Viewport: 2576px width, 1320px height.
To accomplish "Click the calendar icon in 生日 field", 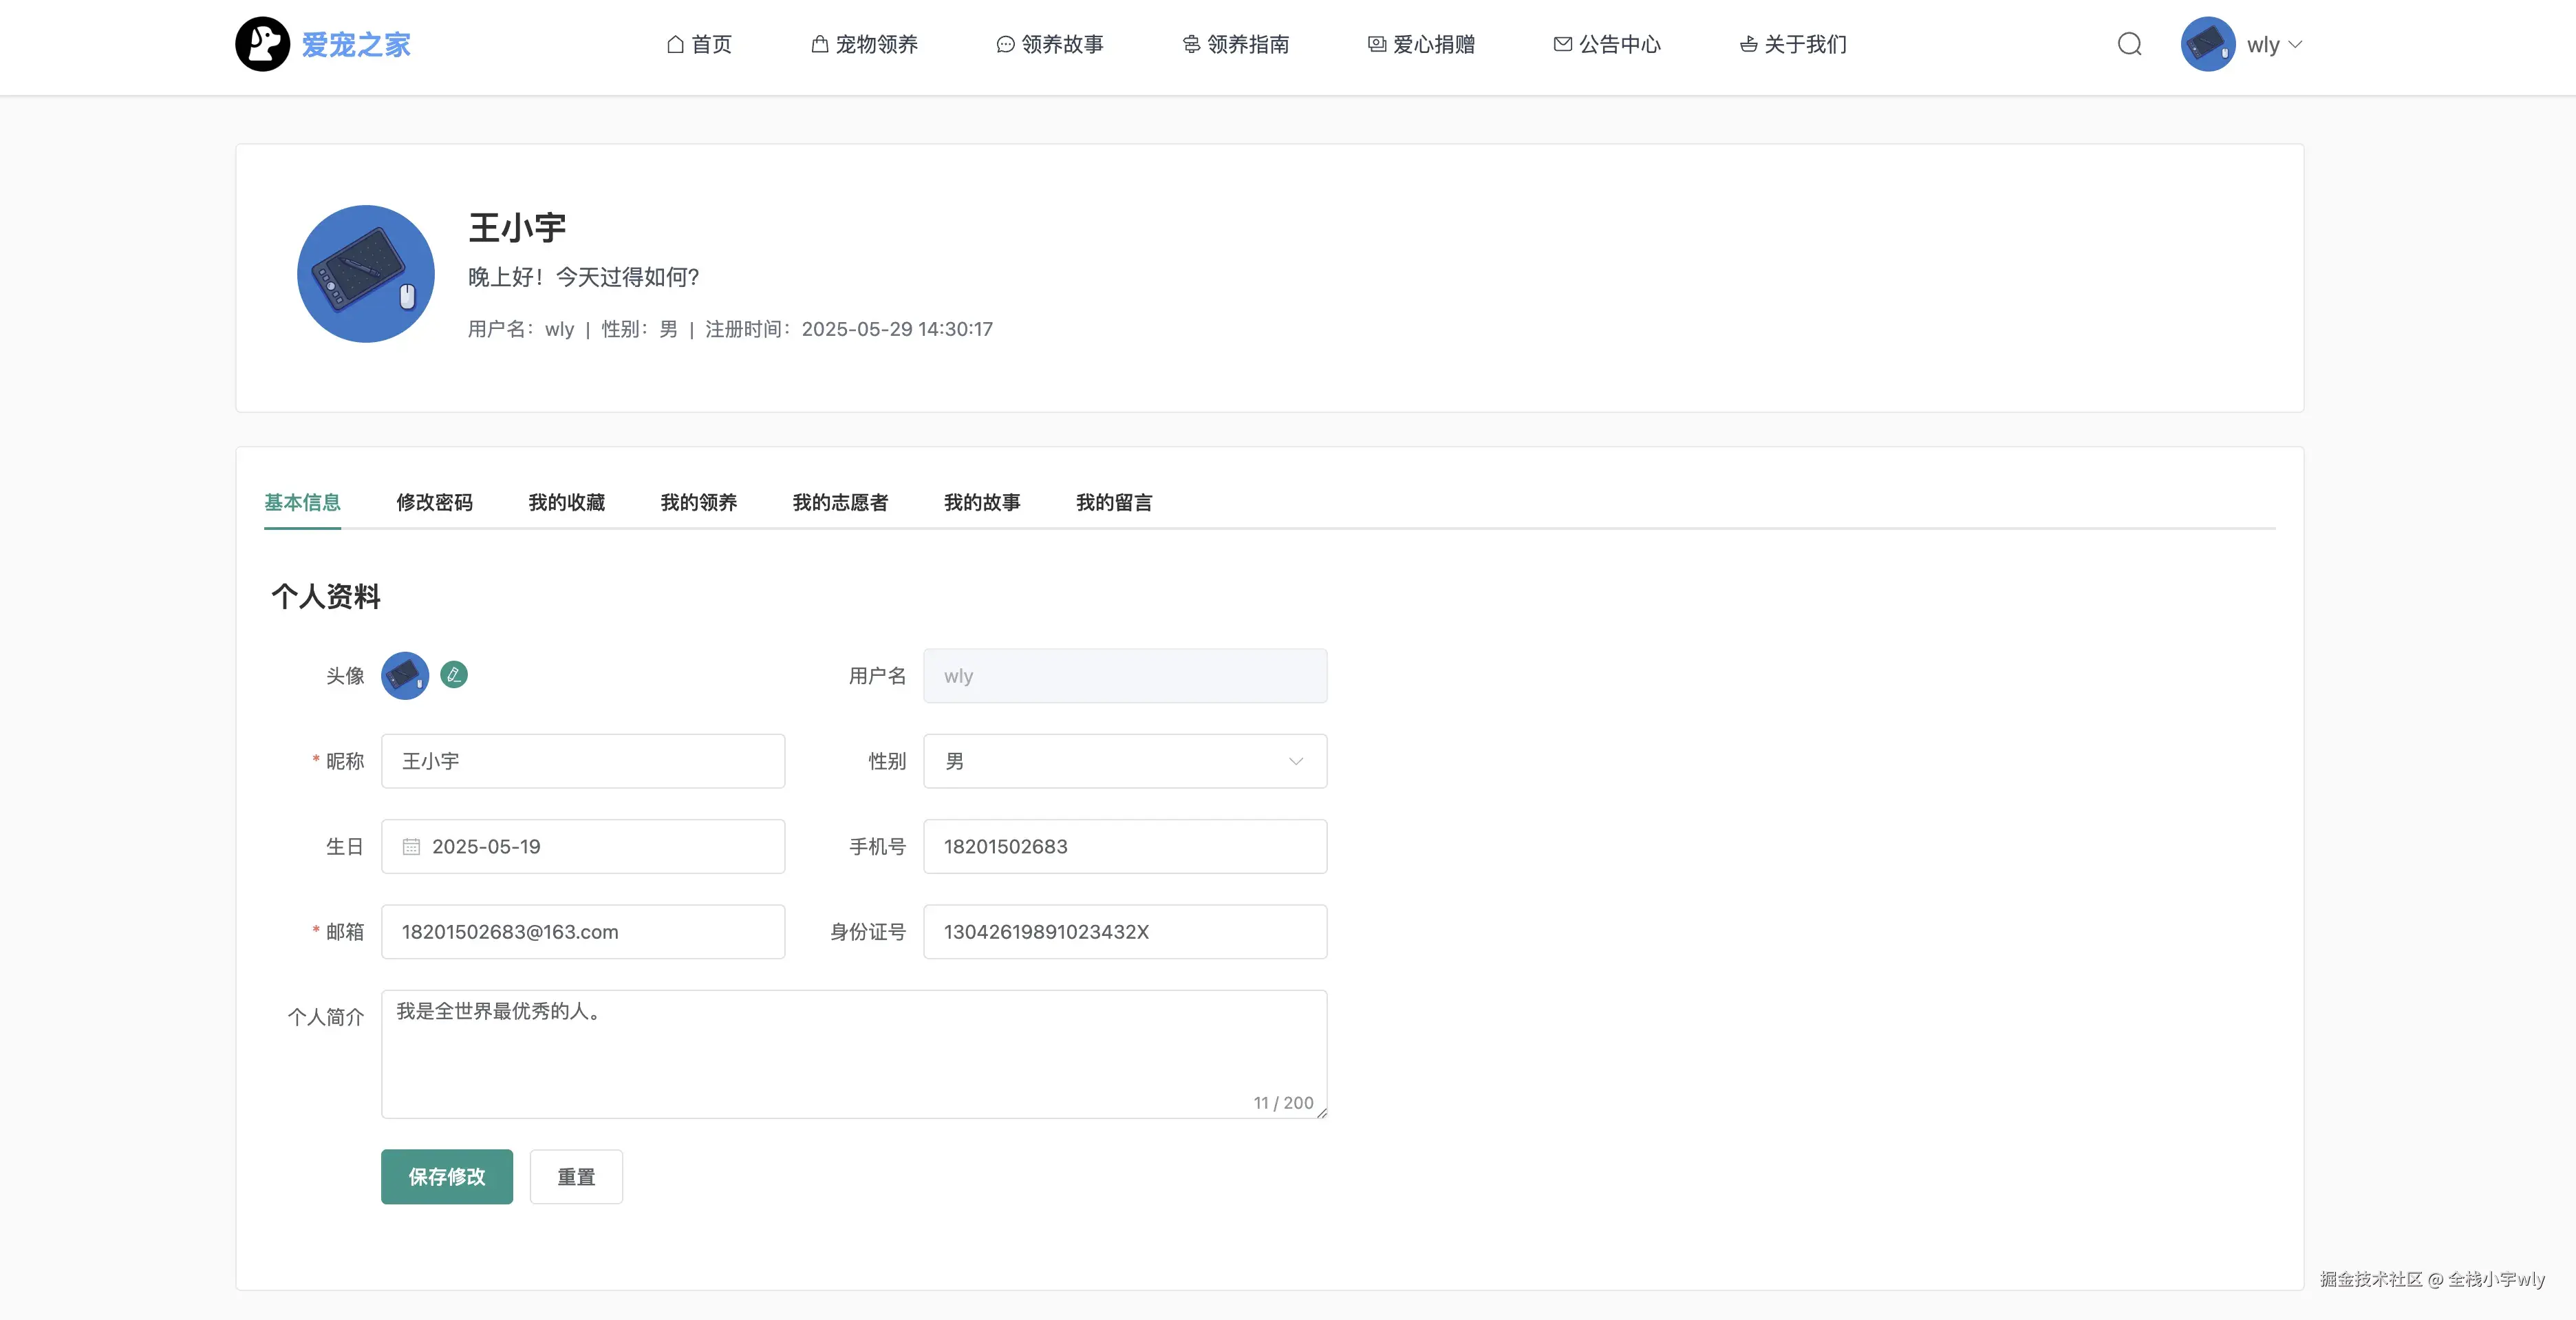I will [x=411, y=847].
